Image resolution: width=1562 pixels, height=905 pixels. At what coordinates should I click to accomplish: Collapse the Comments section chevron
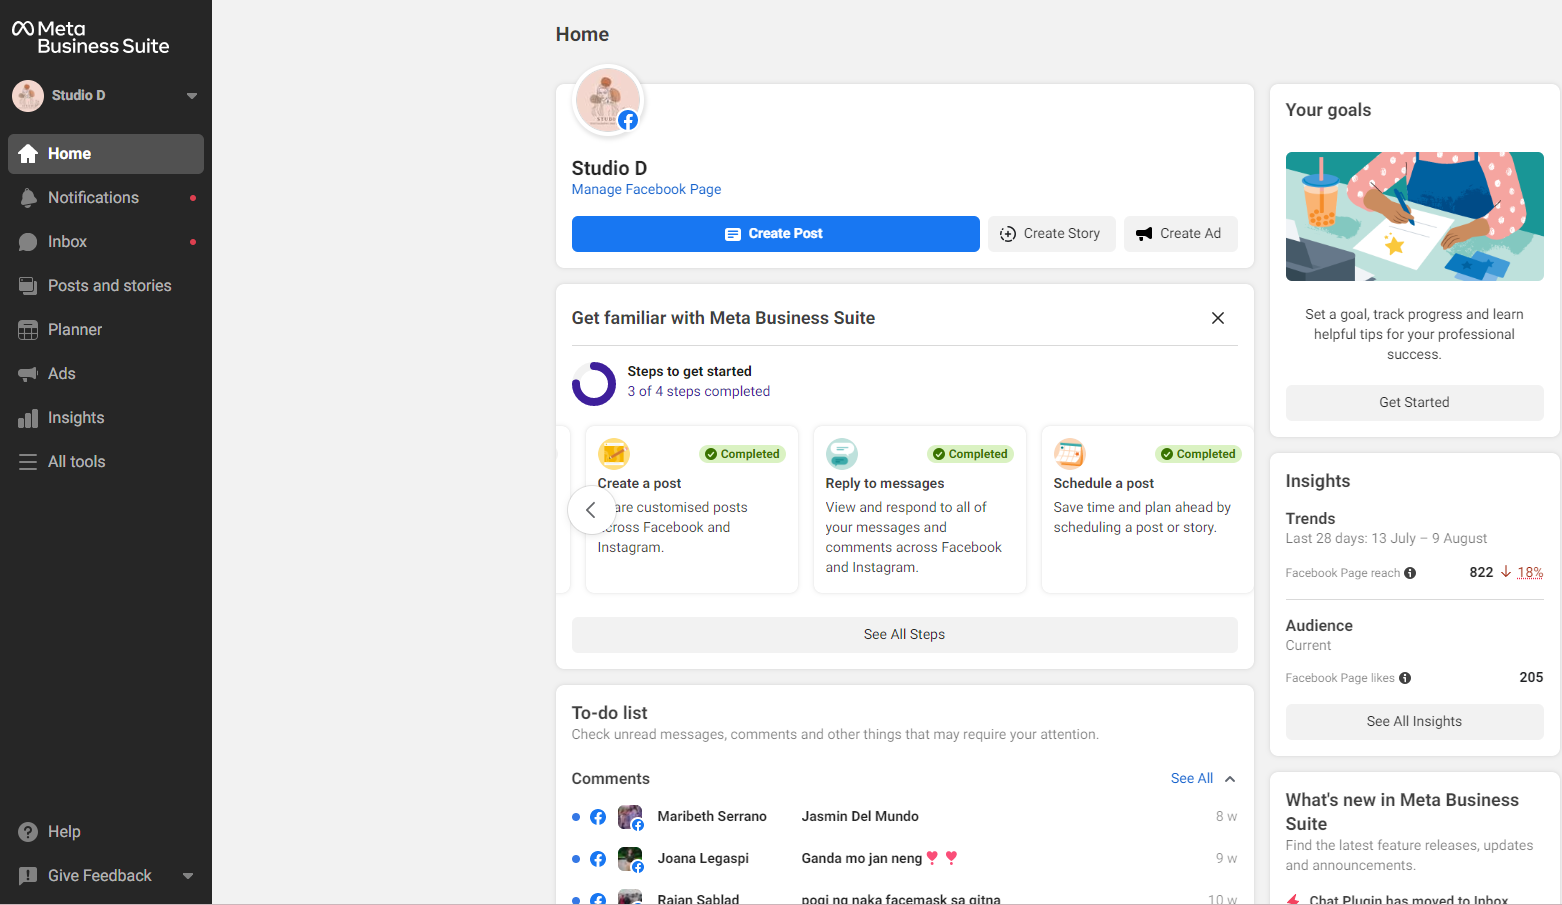(1230, 779)
